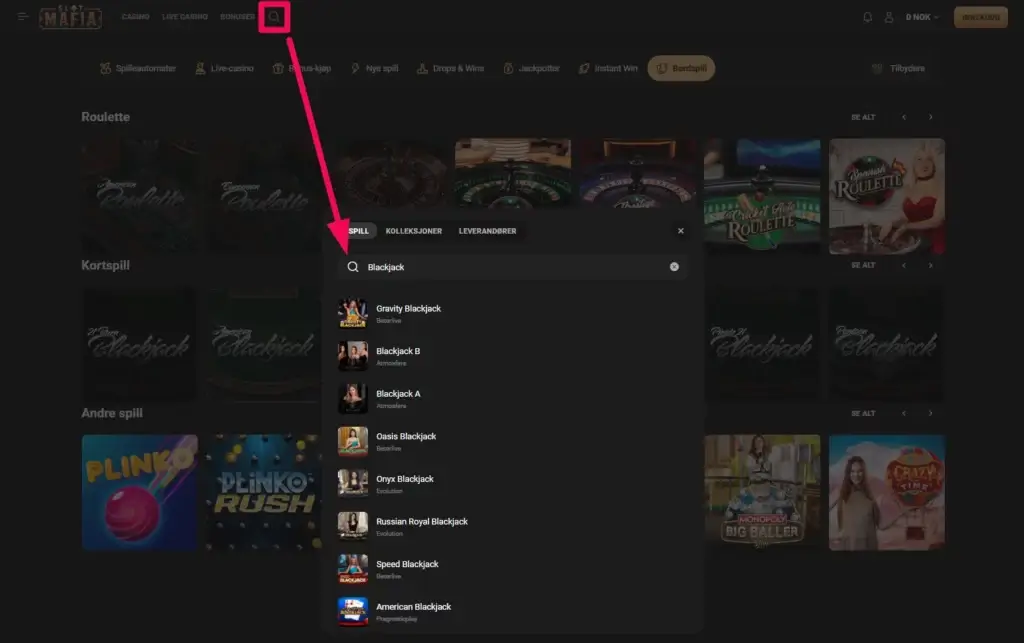Open the Cricket Auto Roulette game tile

762,196
